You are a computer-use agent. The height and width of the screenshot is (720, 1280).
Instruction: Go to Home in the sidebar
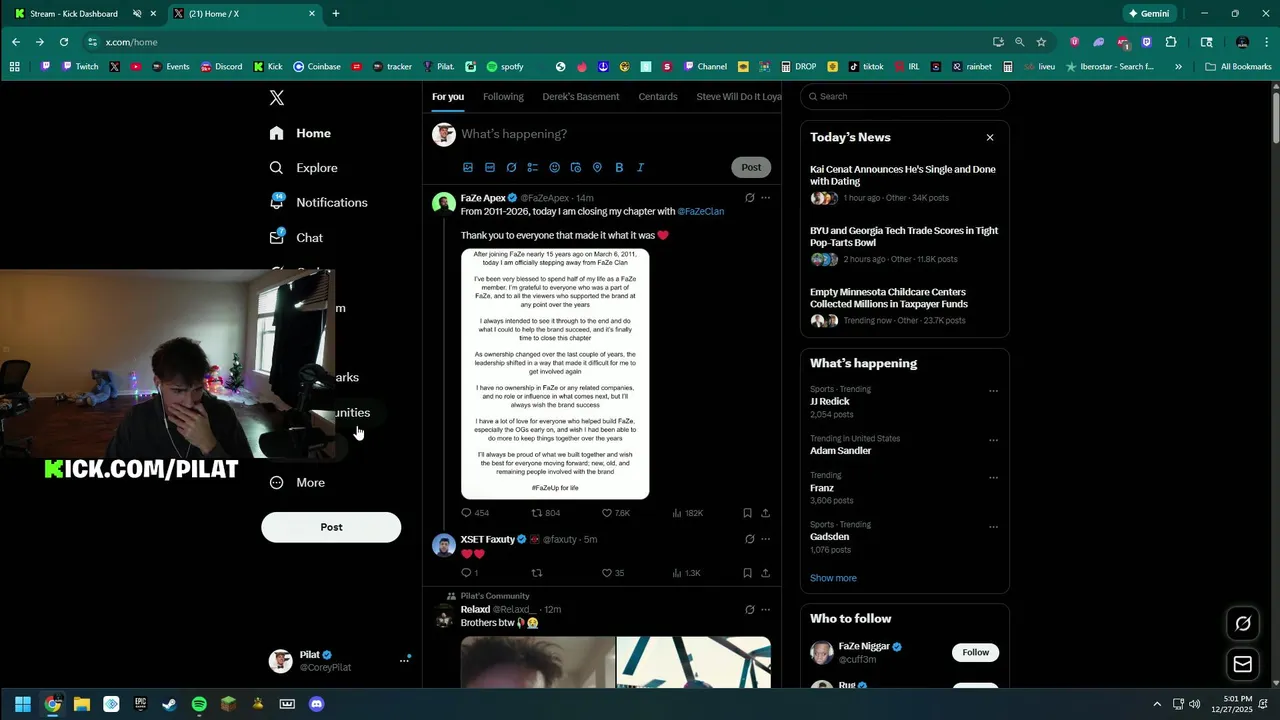click(x=300, y=133)
